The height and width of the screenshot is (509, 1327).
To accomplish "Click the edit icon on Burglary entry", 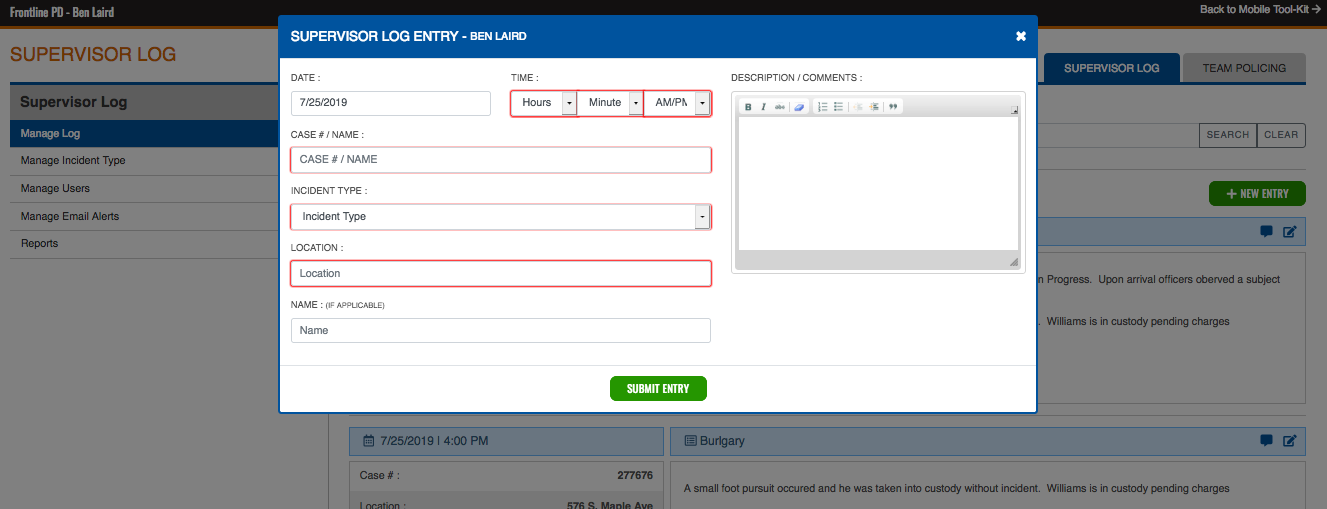I will pyautogui.click(x=1289, y=440).
